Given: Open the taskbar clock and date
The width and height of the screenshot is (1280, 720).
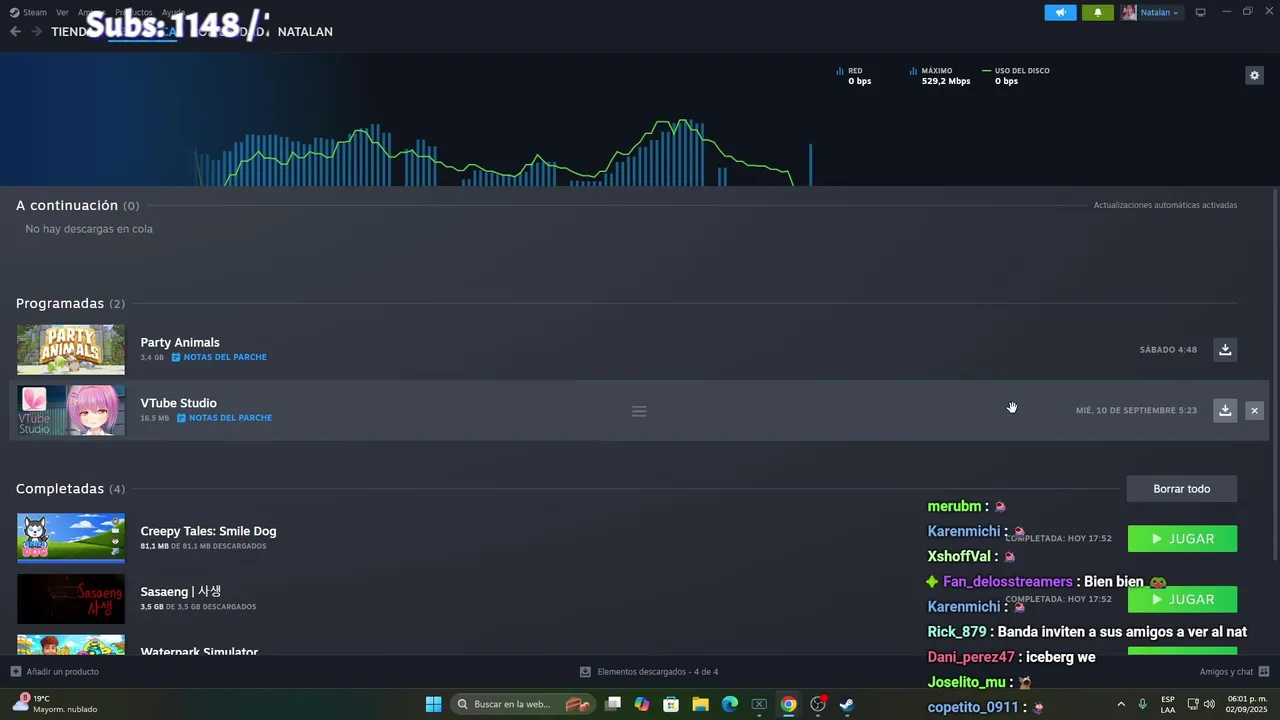Looking at the screenshot, I should (1247, 704).
